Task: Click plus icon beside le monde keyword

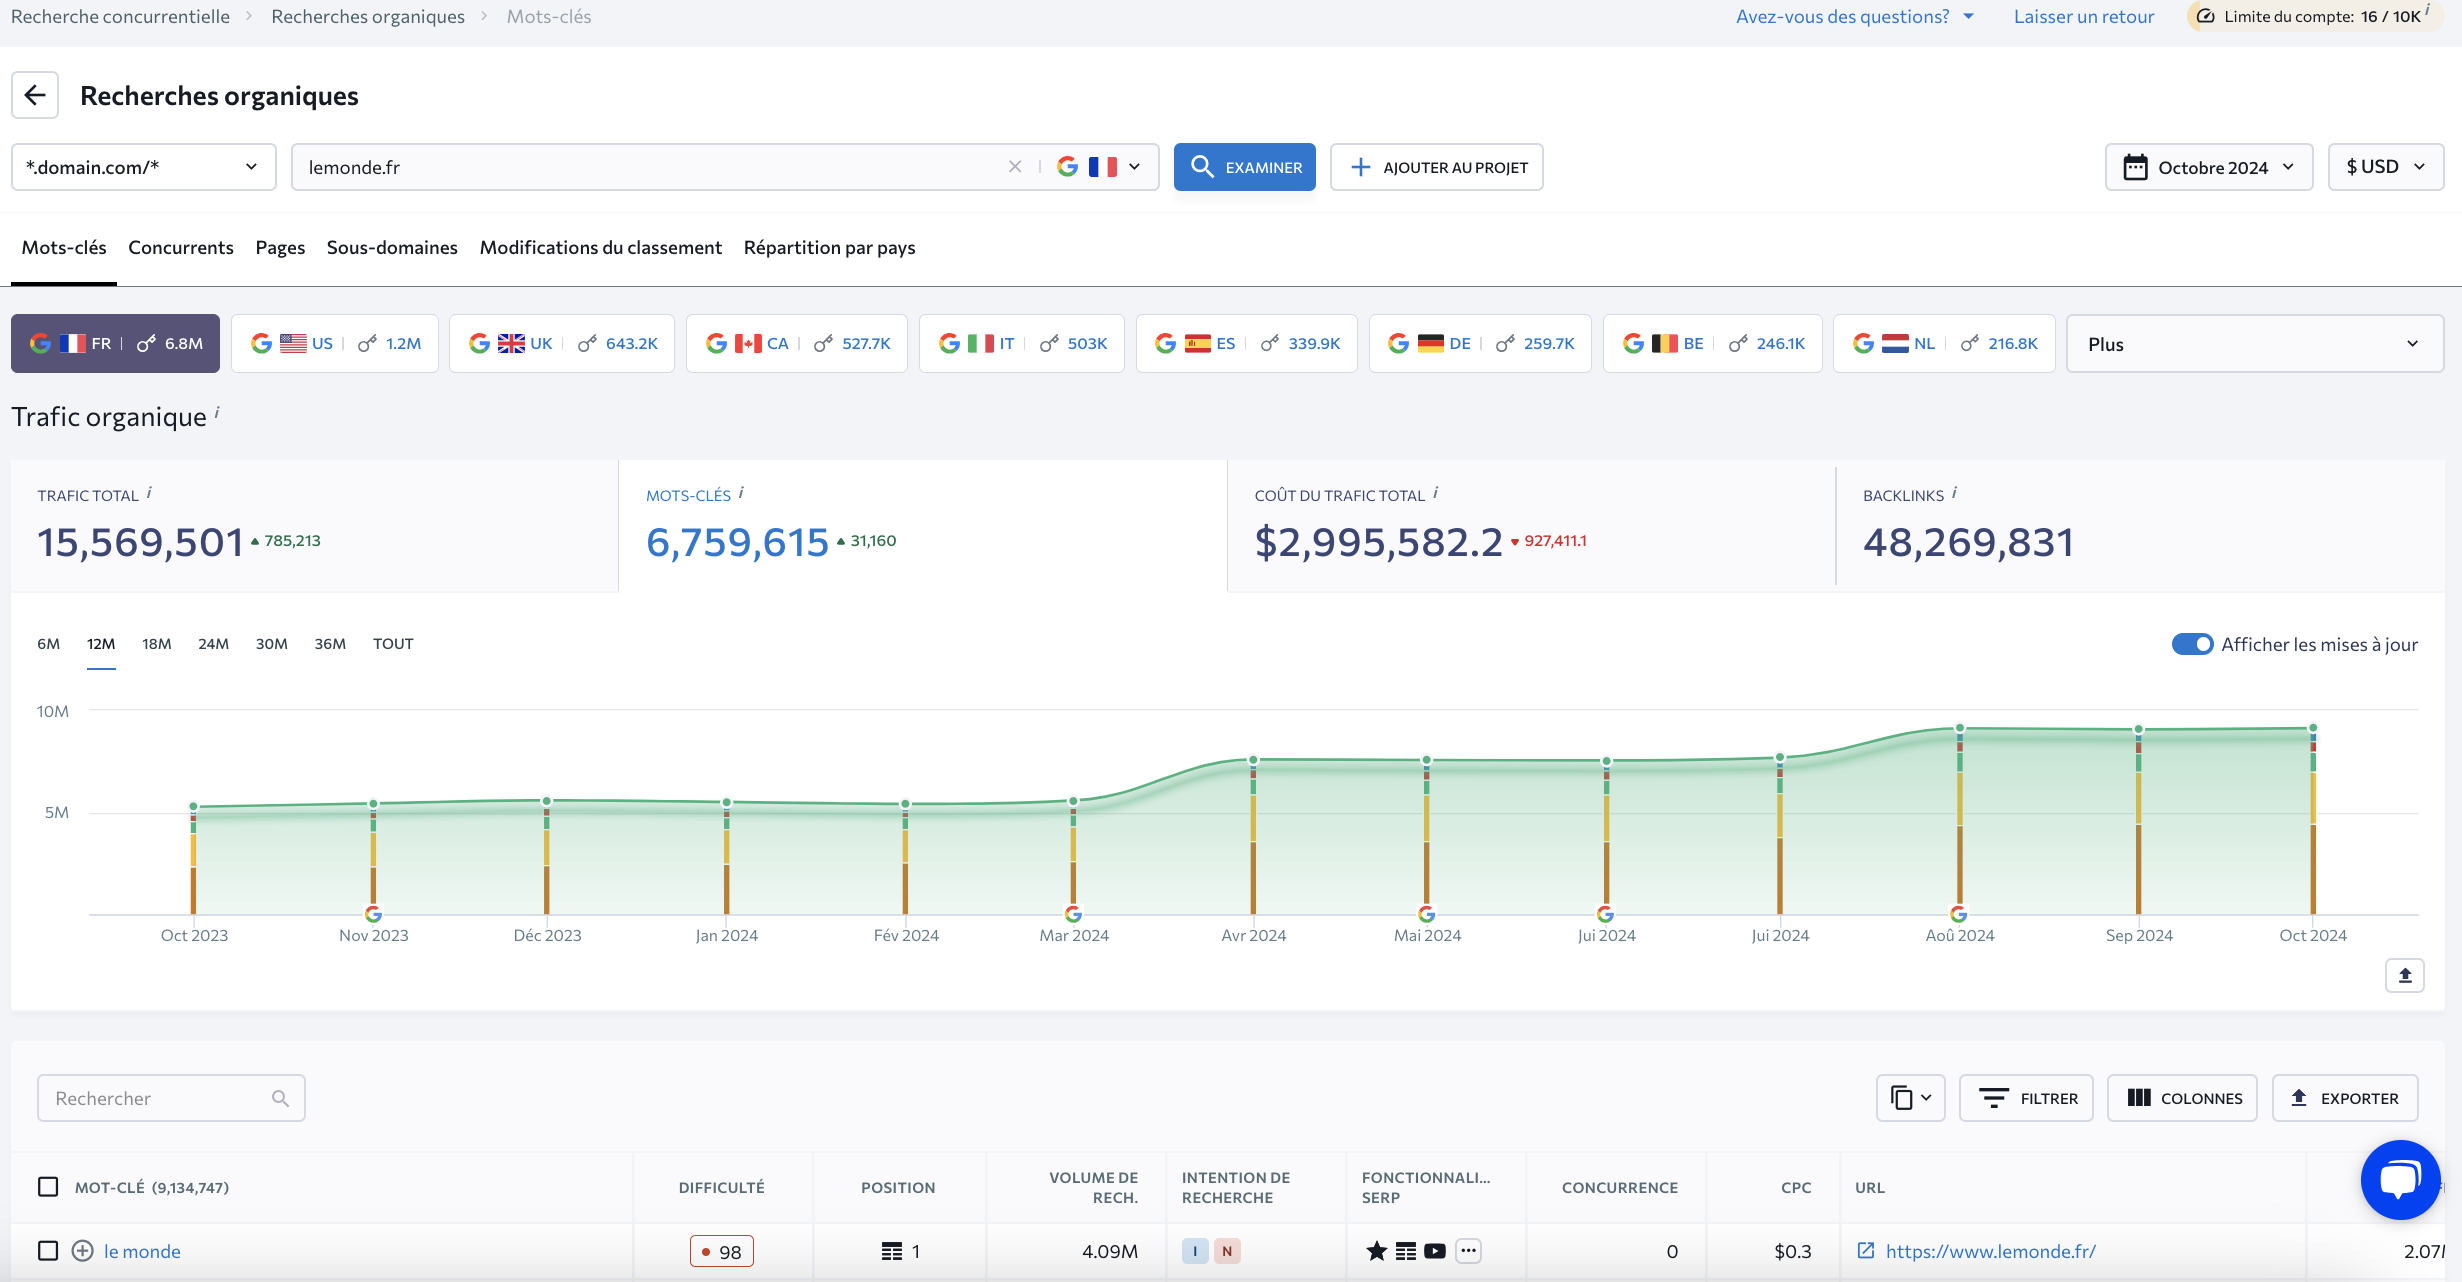Action: 83,1251
